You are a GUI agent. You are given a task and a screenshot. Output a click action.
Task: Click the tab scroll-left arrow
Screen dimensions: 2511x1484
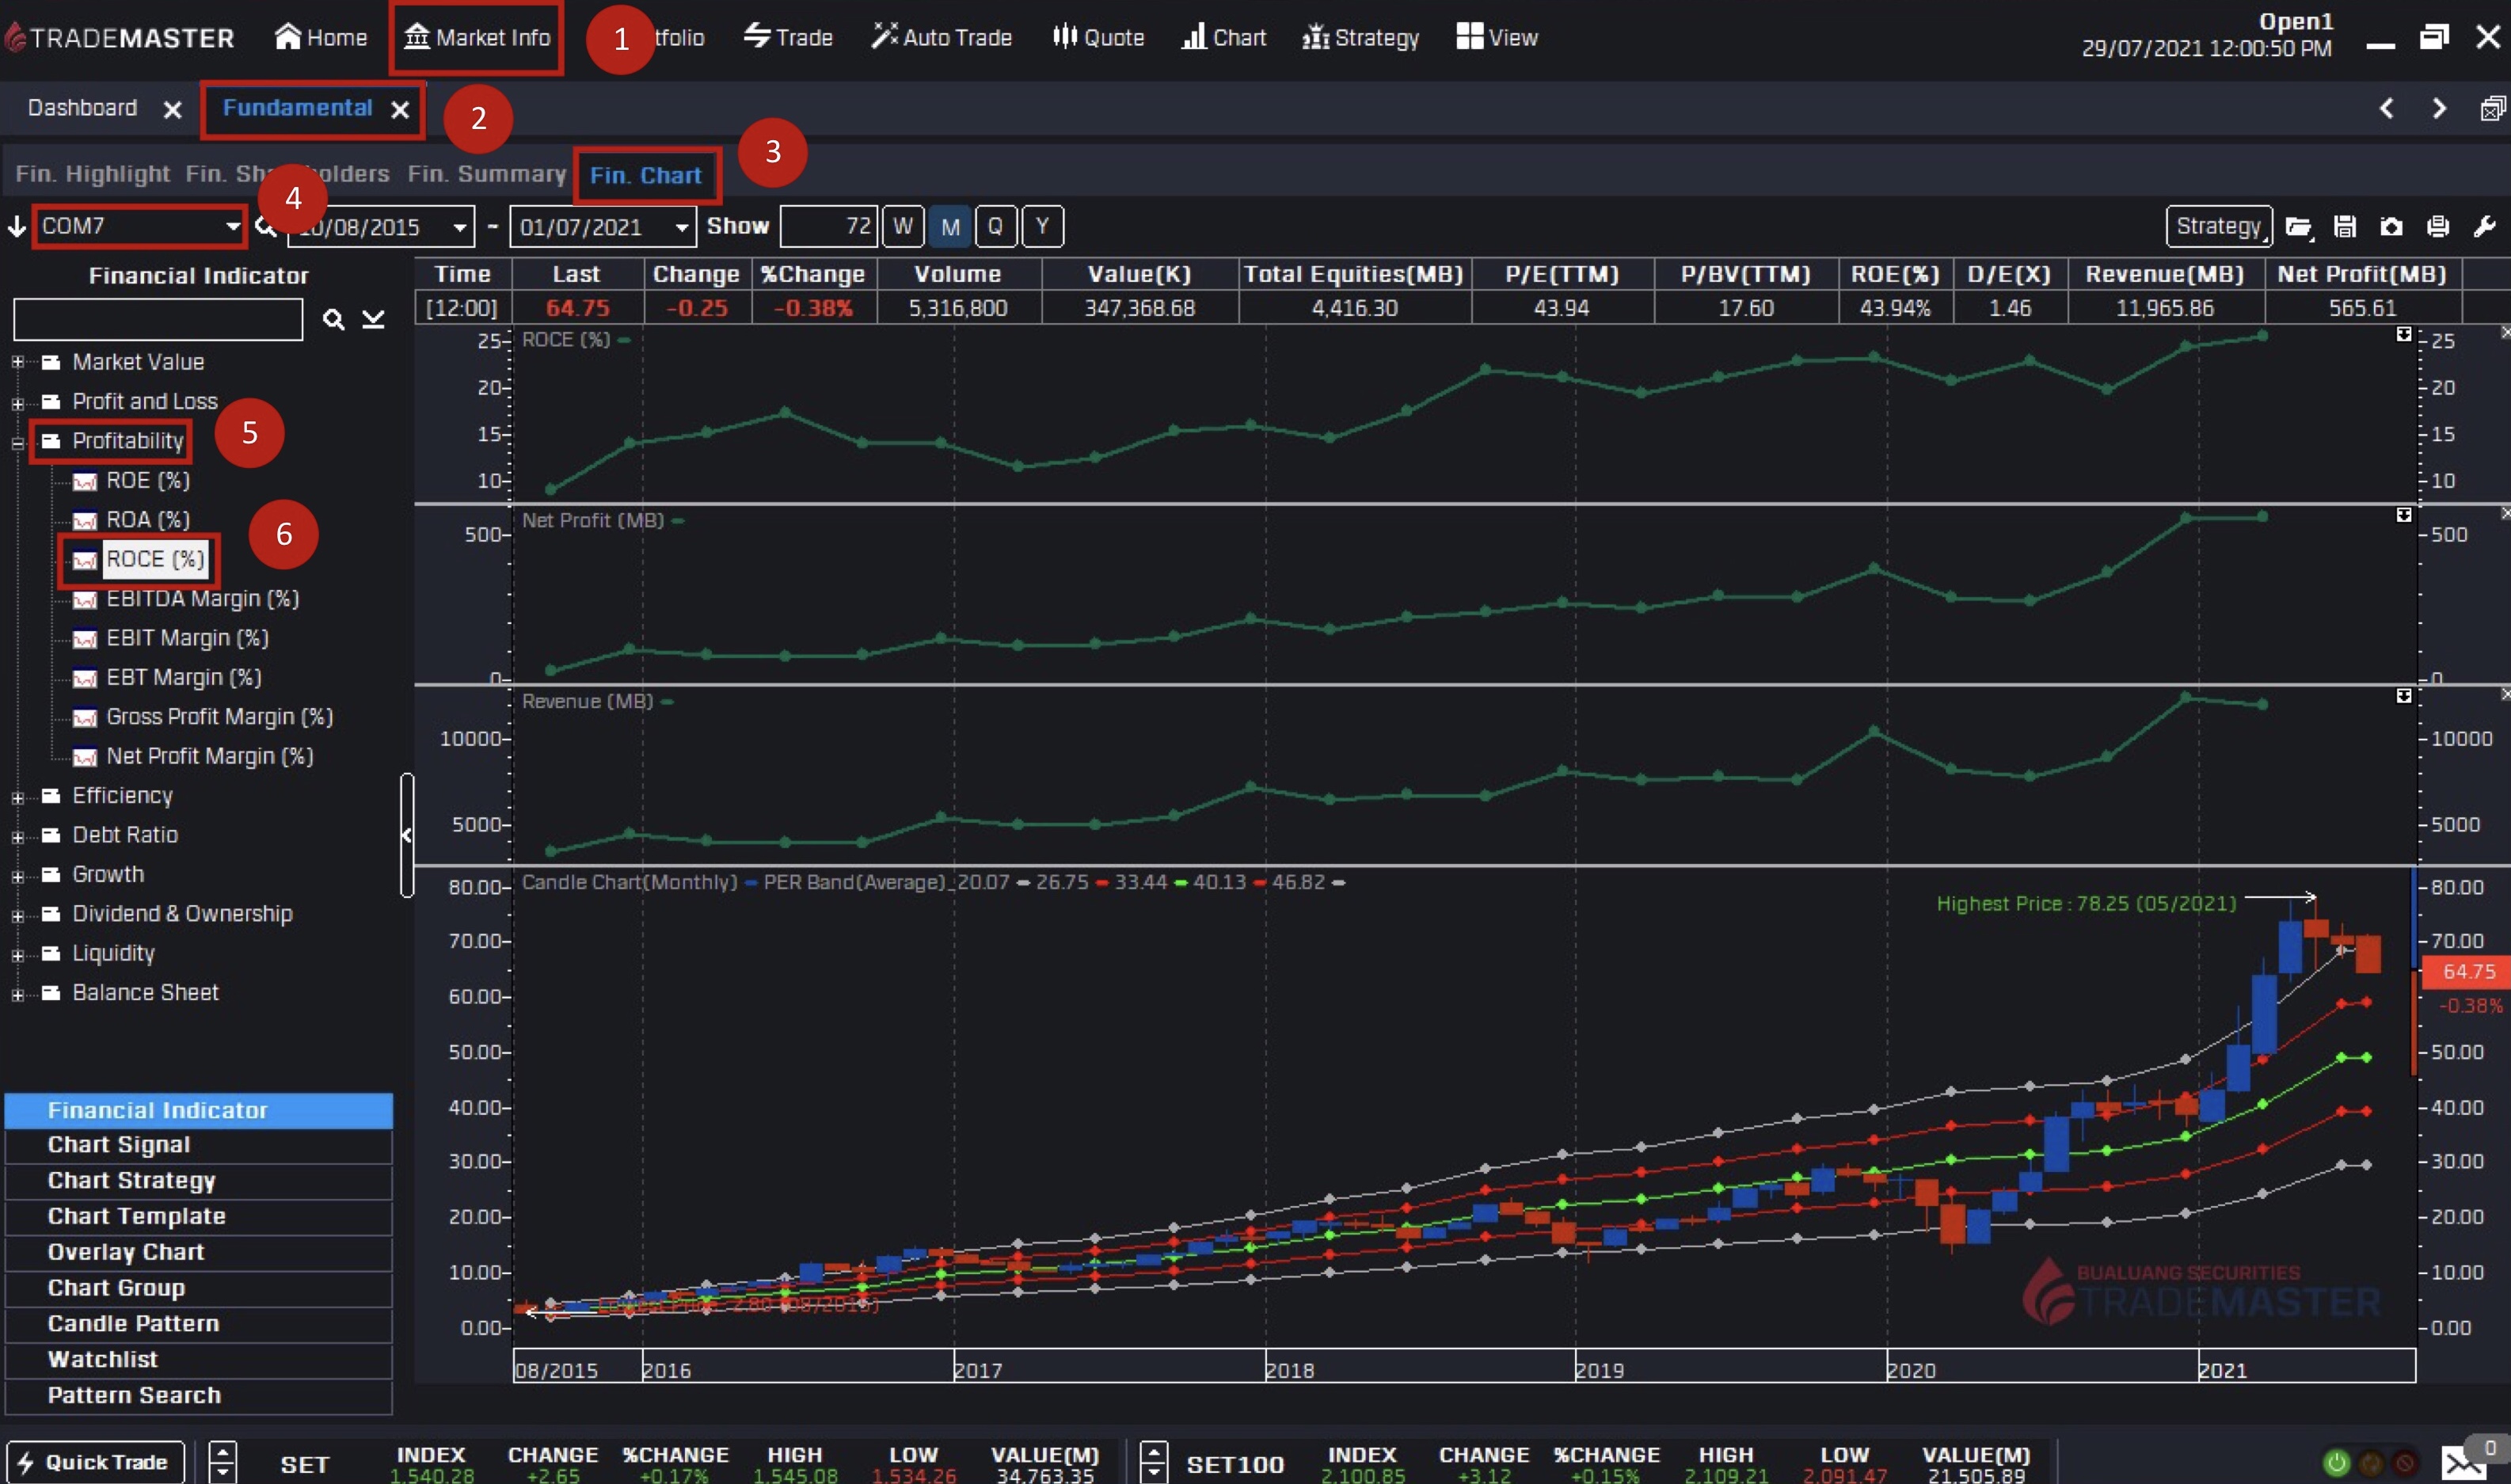[x=2387, y=108]
